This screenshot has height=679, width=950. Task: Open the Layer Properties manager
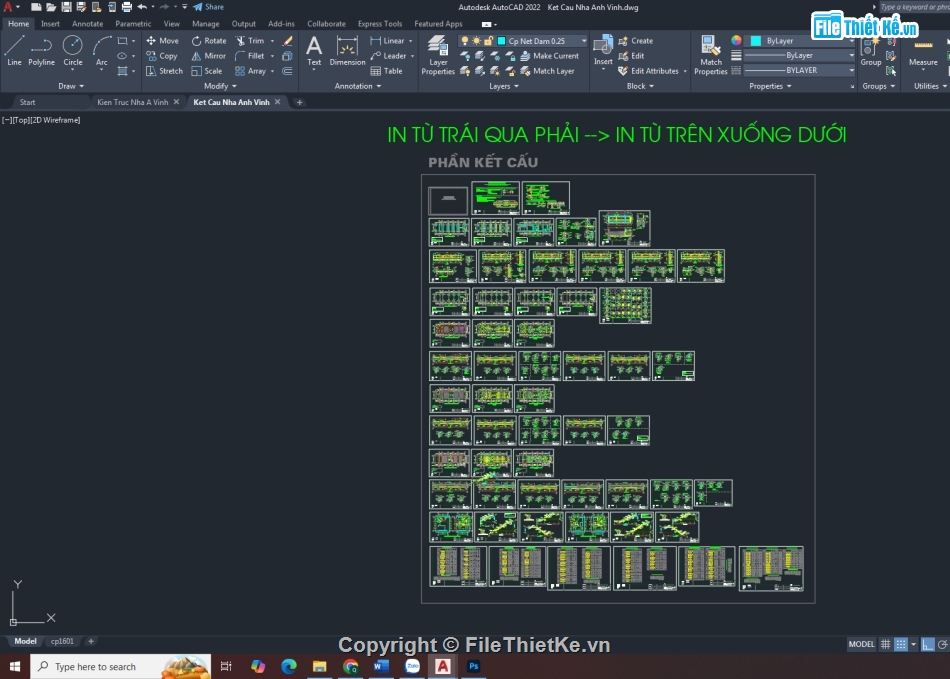[438, 54]
